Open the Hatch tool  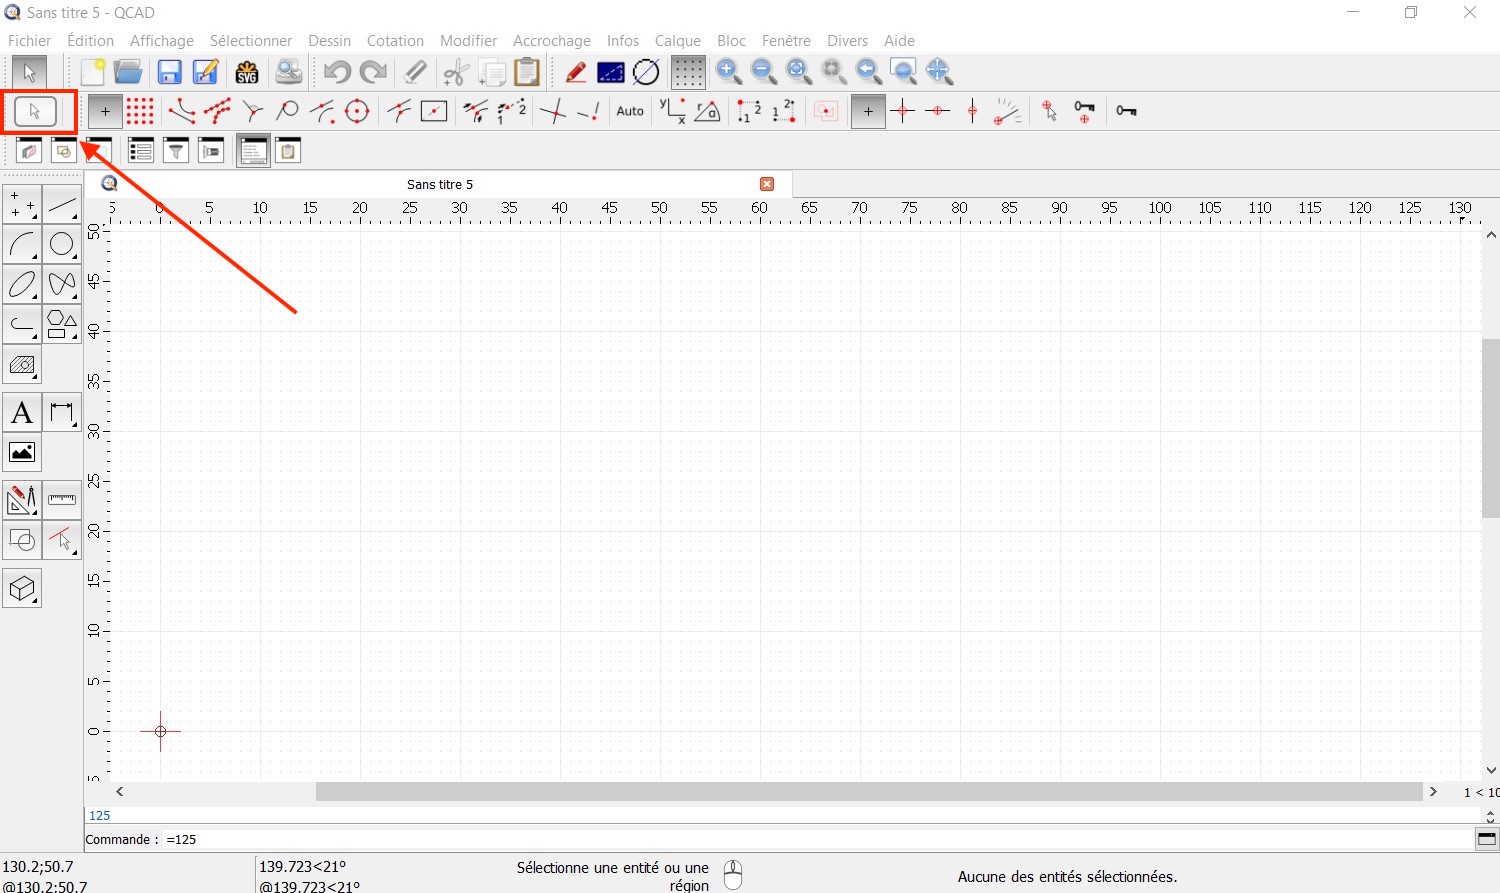pos(22,365)
